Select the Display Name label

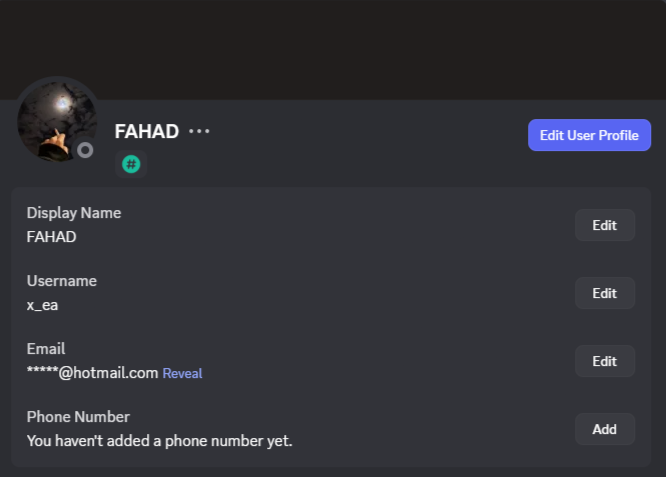73,213
